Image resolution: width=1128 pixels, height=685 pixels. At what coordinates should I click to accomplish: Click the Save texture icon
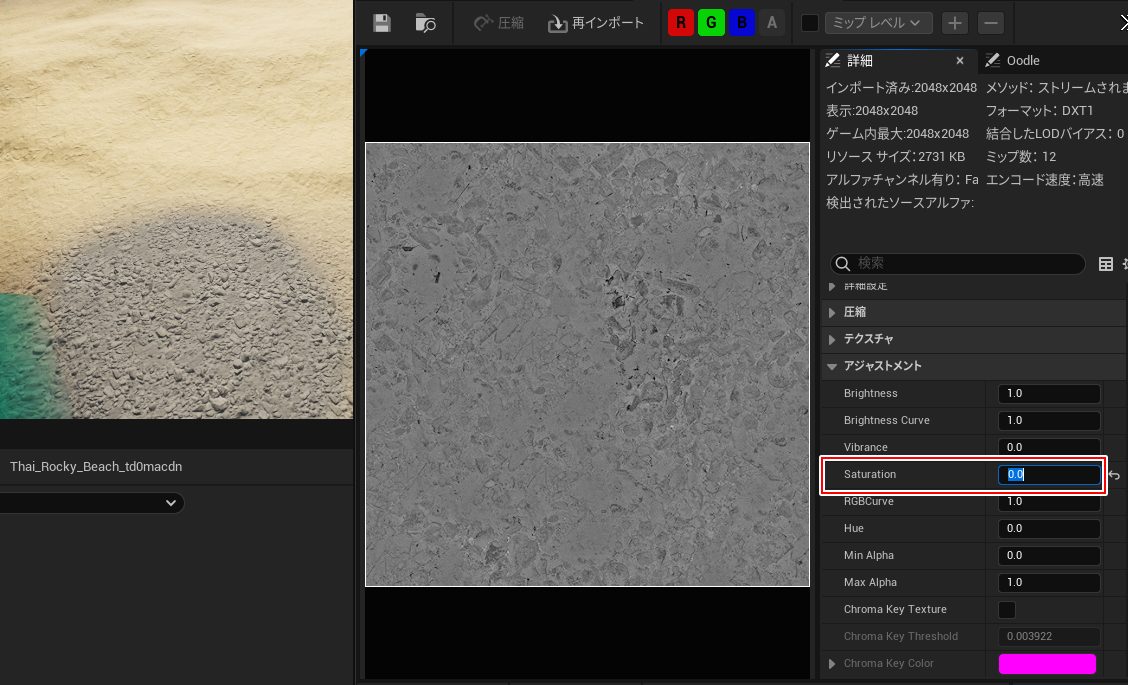[381, 23]
